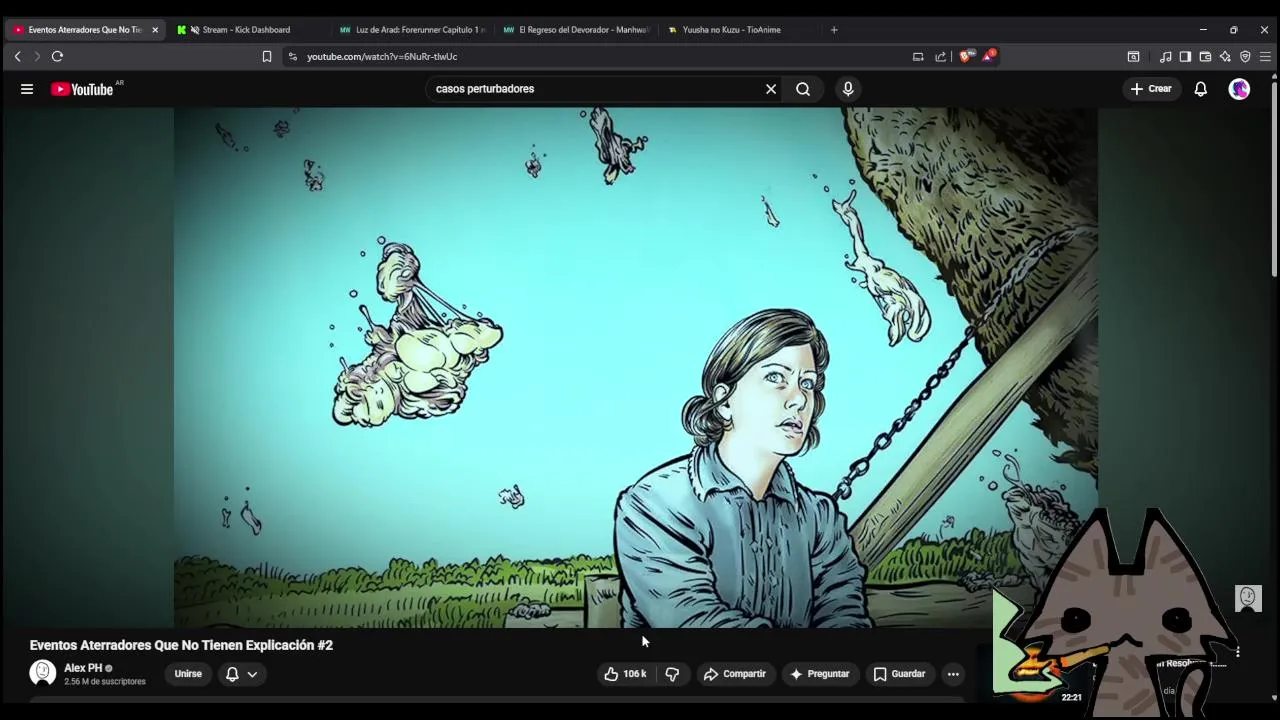The height and width of the screenshot is (720, 1280).
Task: View site information beside the URL
Action: point(293,57)
